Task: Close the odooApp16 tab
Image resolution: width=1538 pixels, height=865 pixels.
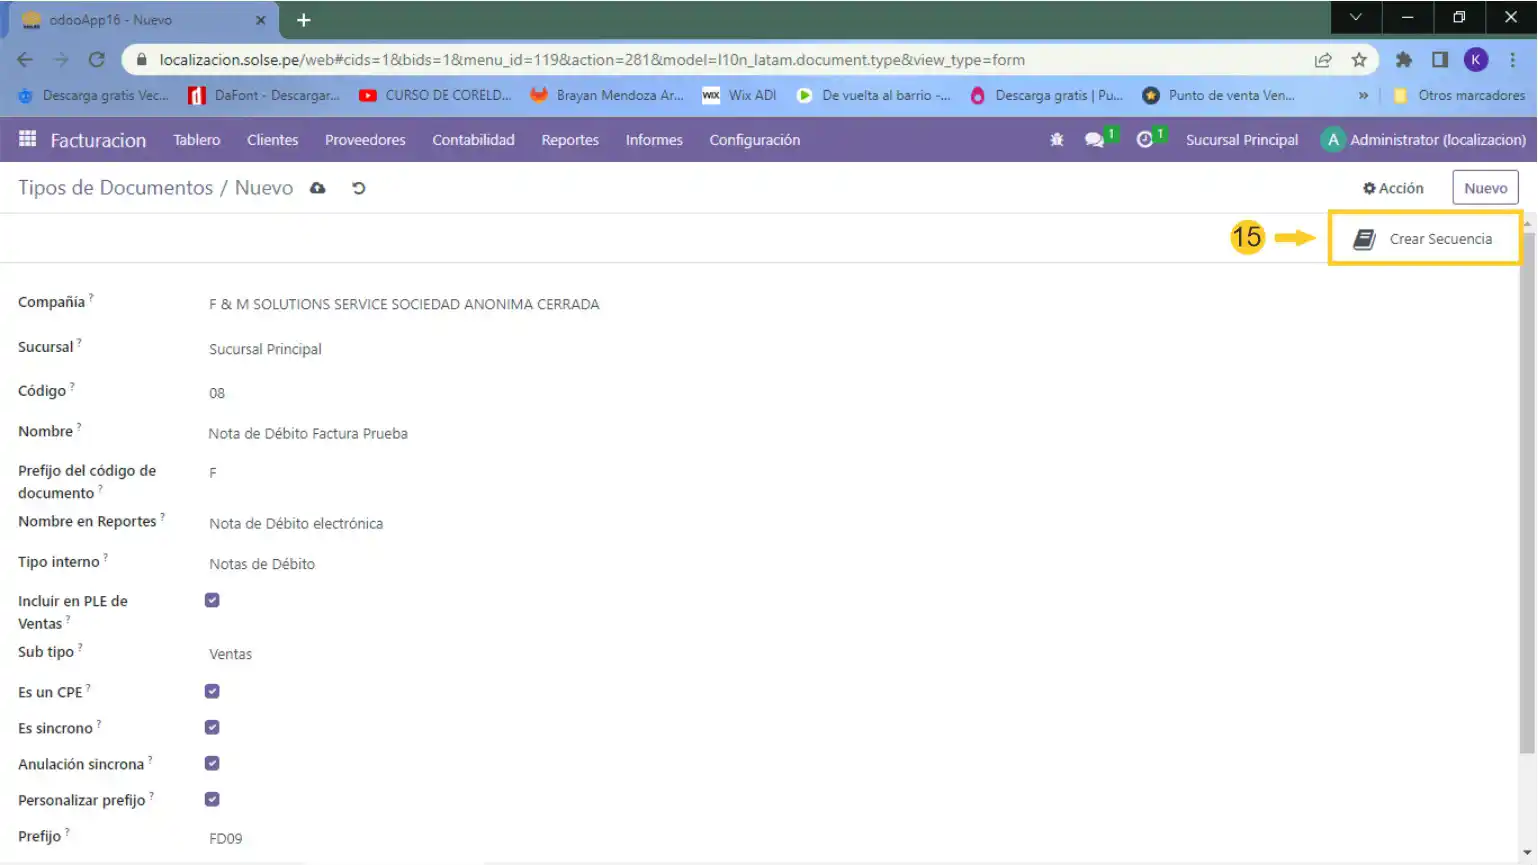Action: pyautogui.click(x=261, y=20)
